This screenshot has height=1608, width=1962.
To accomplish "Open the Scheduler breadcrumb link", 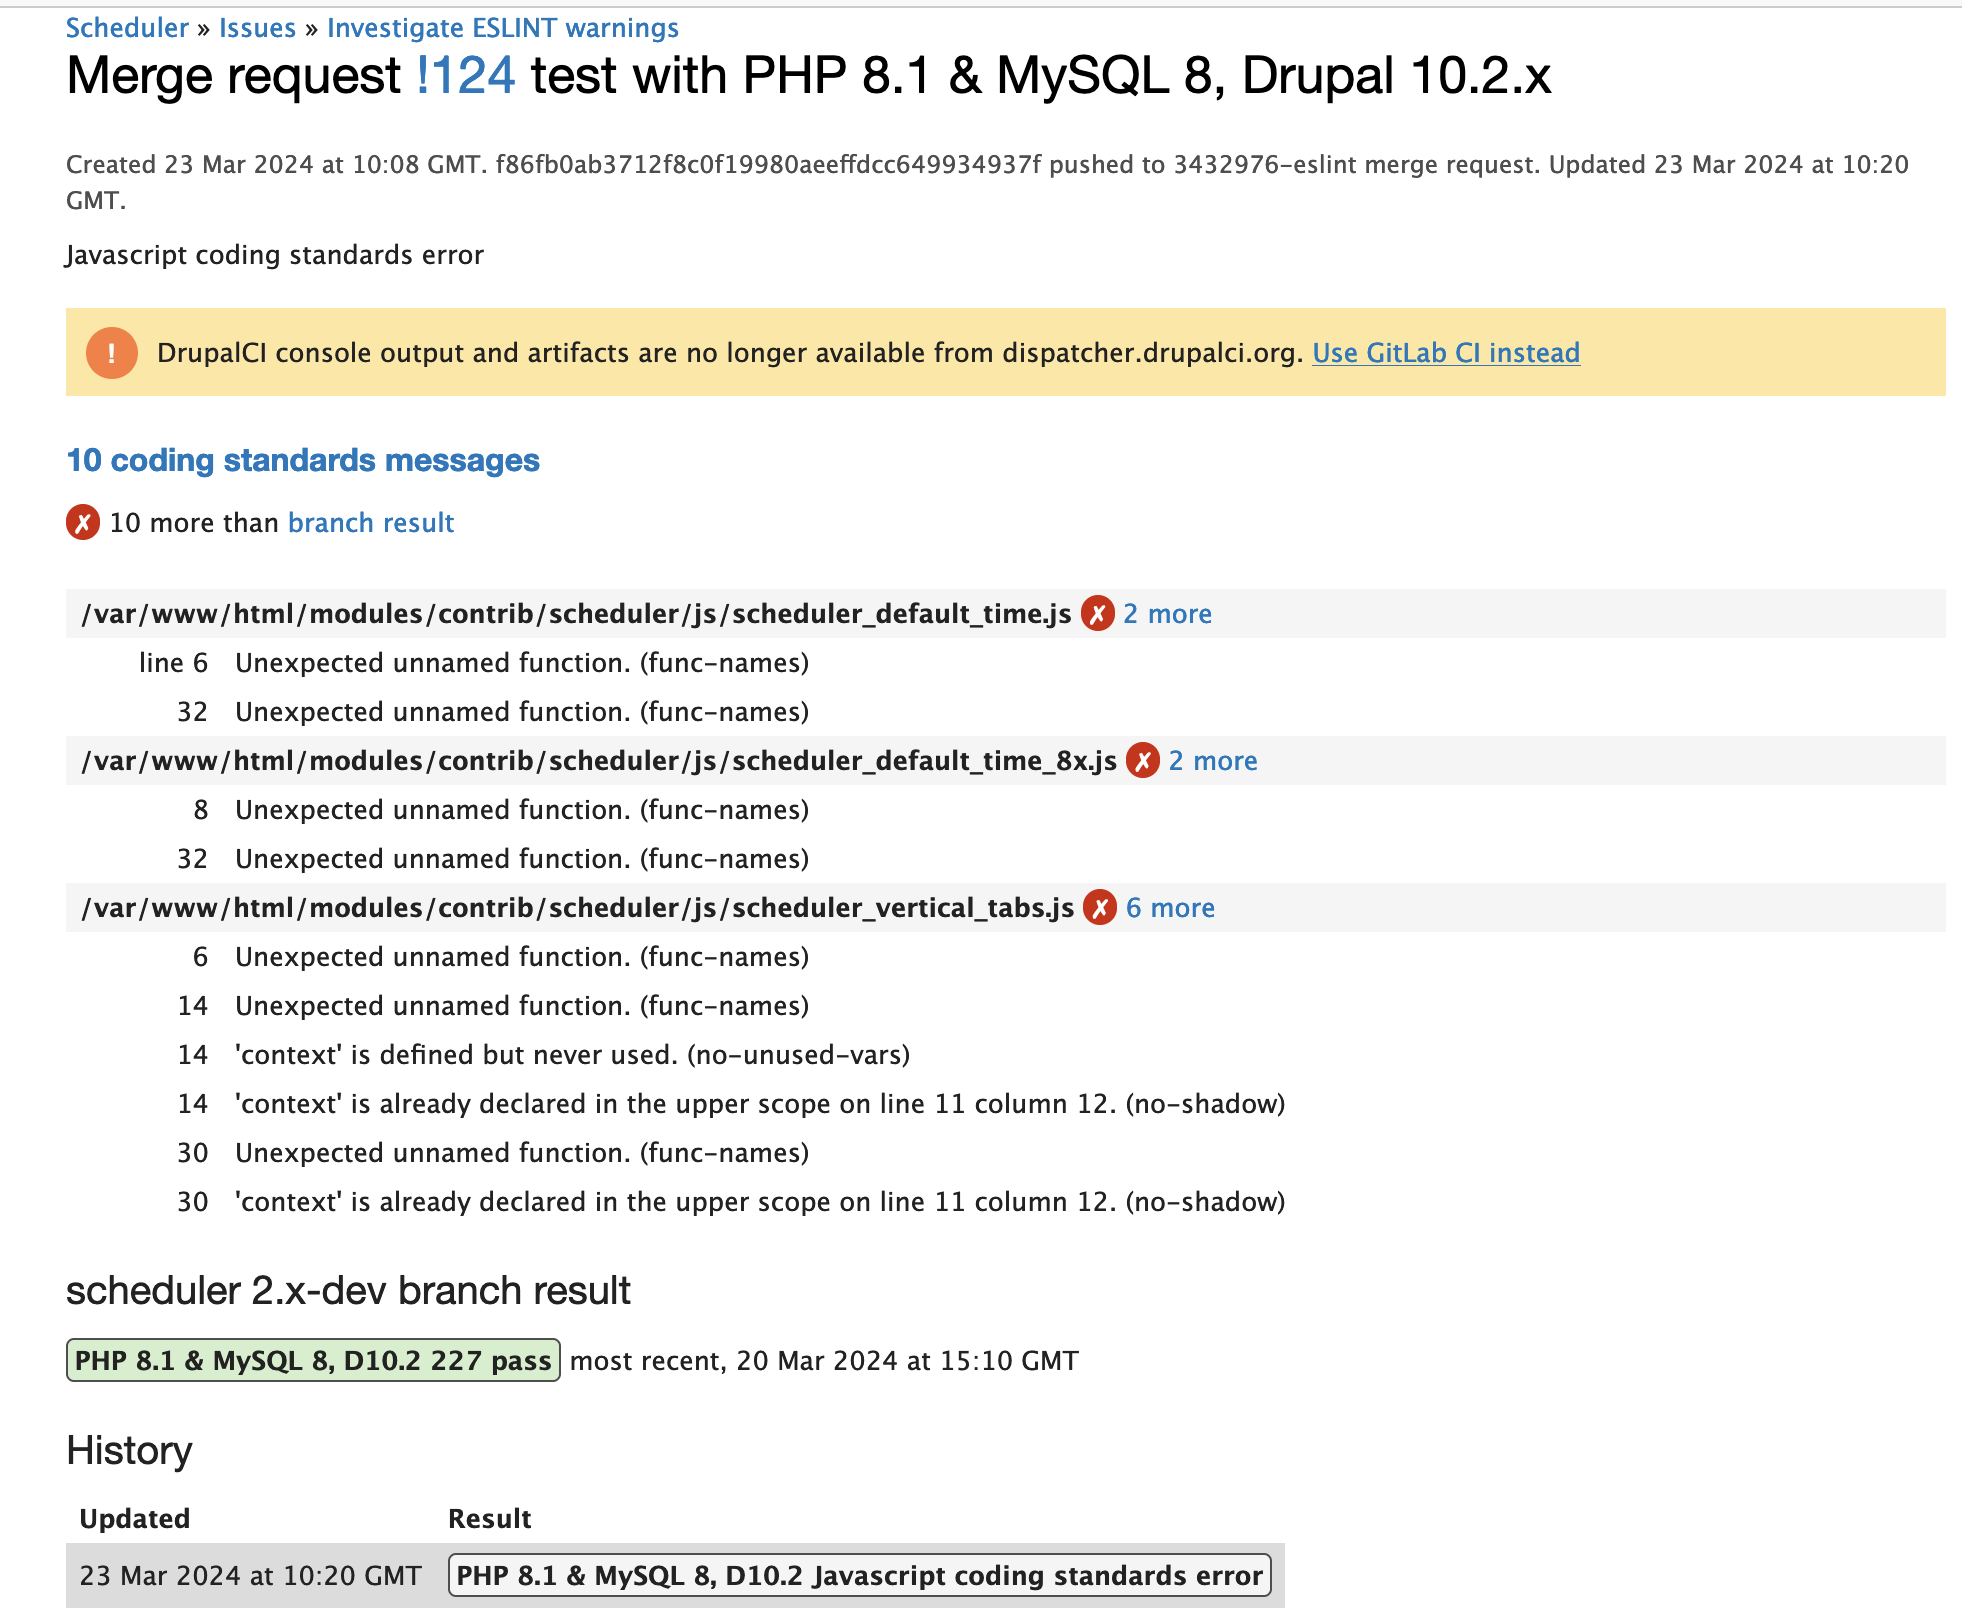I will tap(127, 28).
